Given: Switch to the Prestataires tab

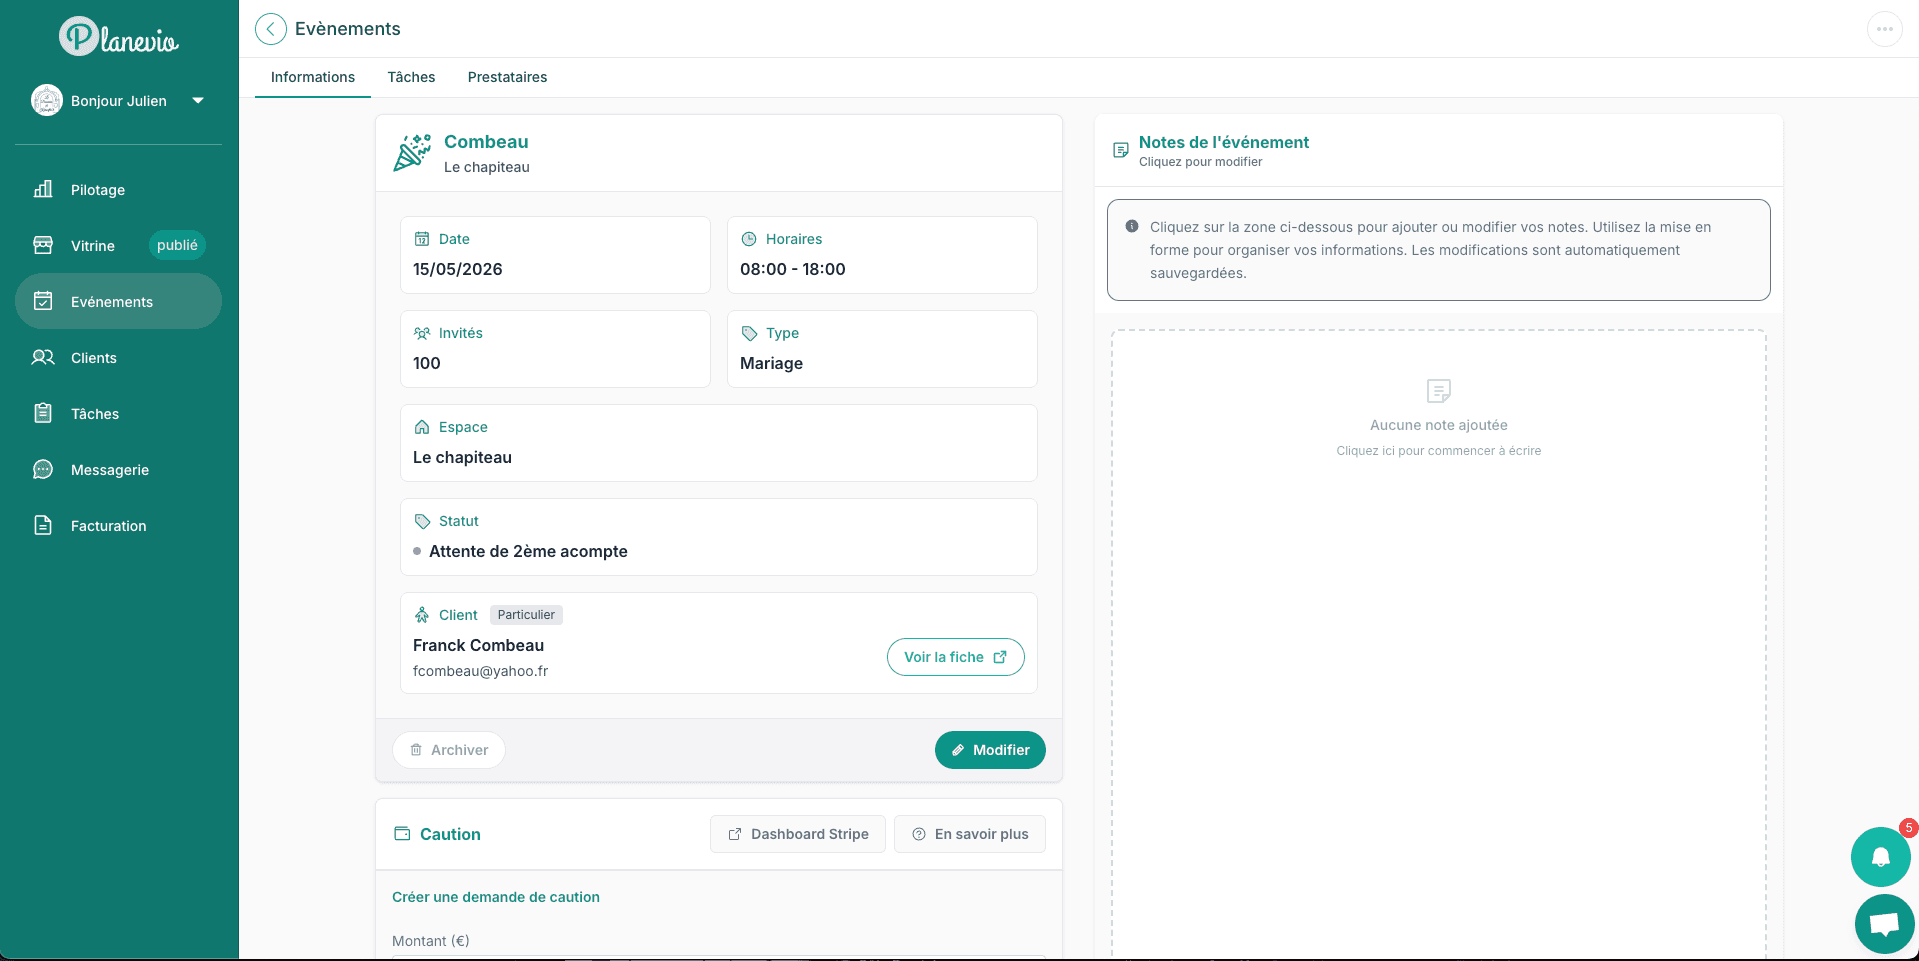Looking at the screenshot, I should [x=507, y=77].
